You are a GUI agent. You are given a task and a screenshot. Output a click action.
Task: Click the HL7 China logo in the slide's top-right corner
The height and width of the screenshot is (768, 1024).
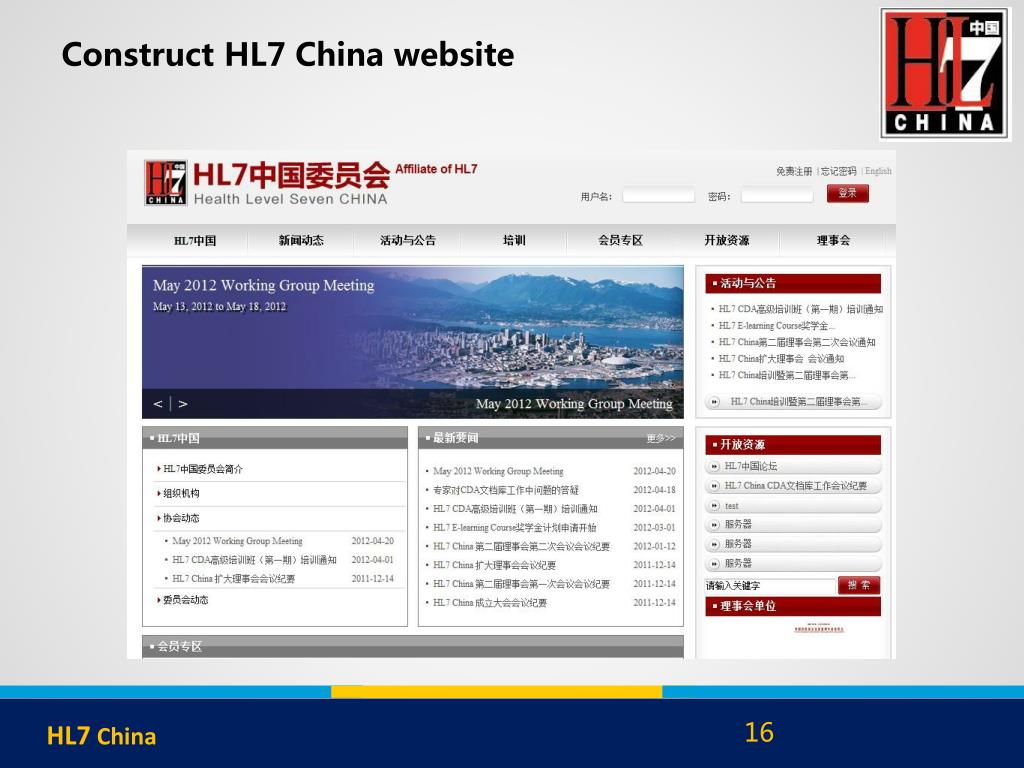pos(944,73)
